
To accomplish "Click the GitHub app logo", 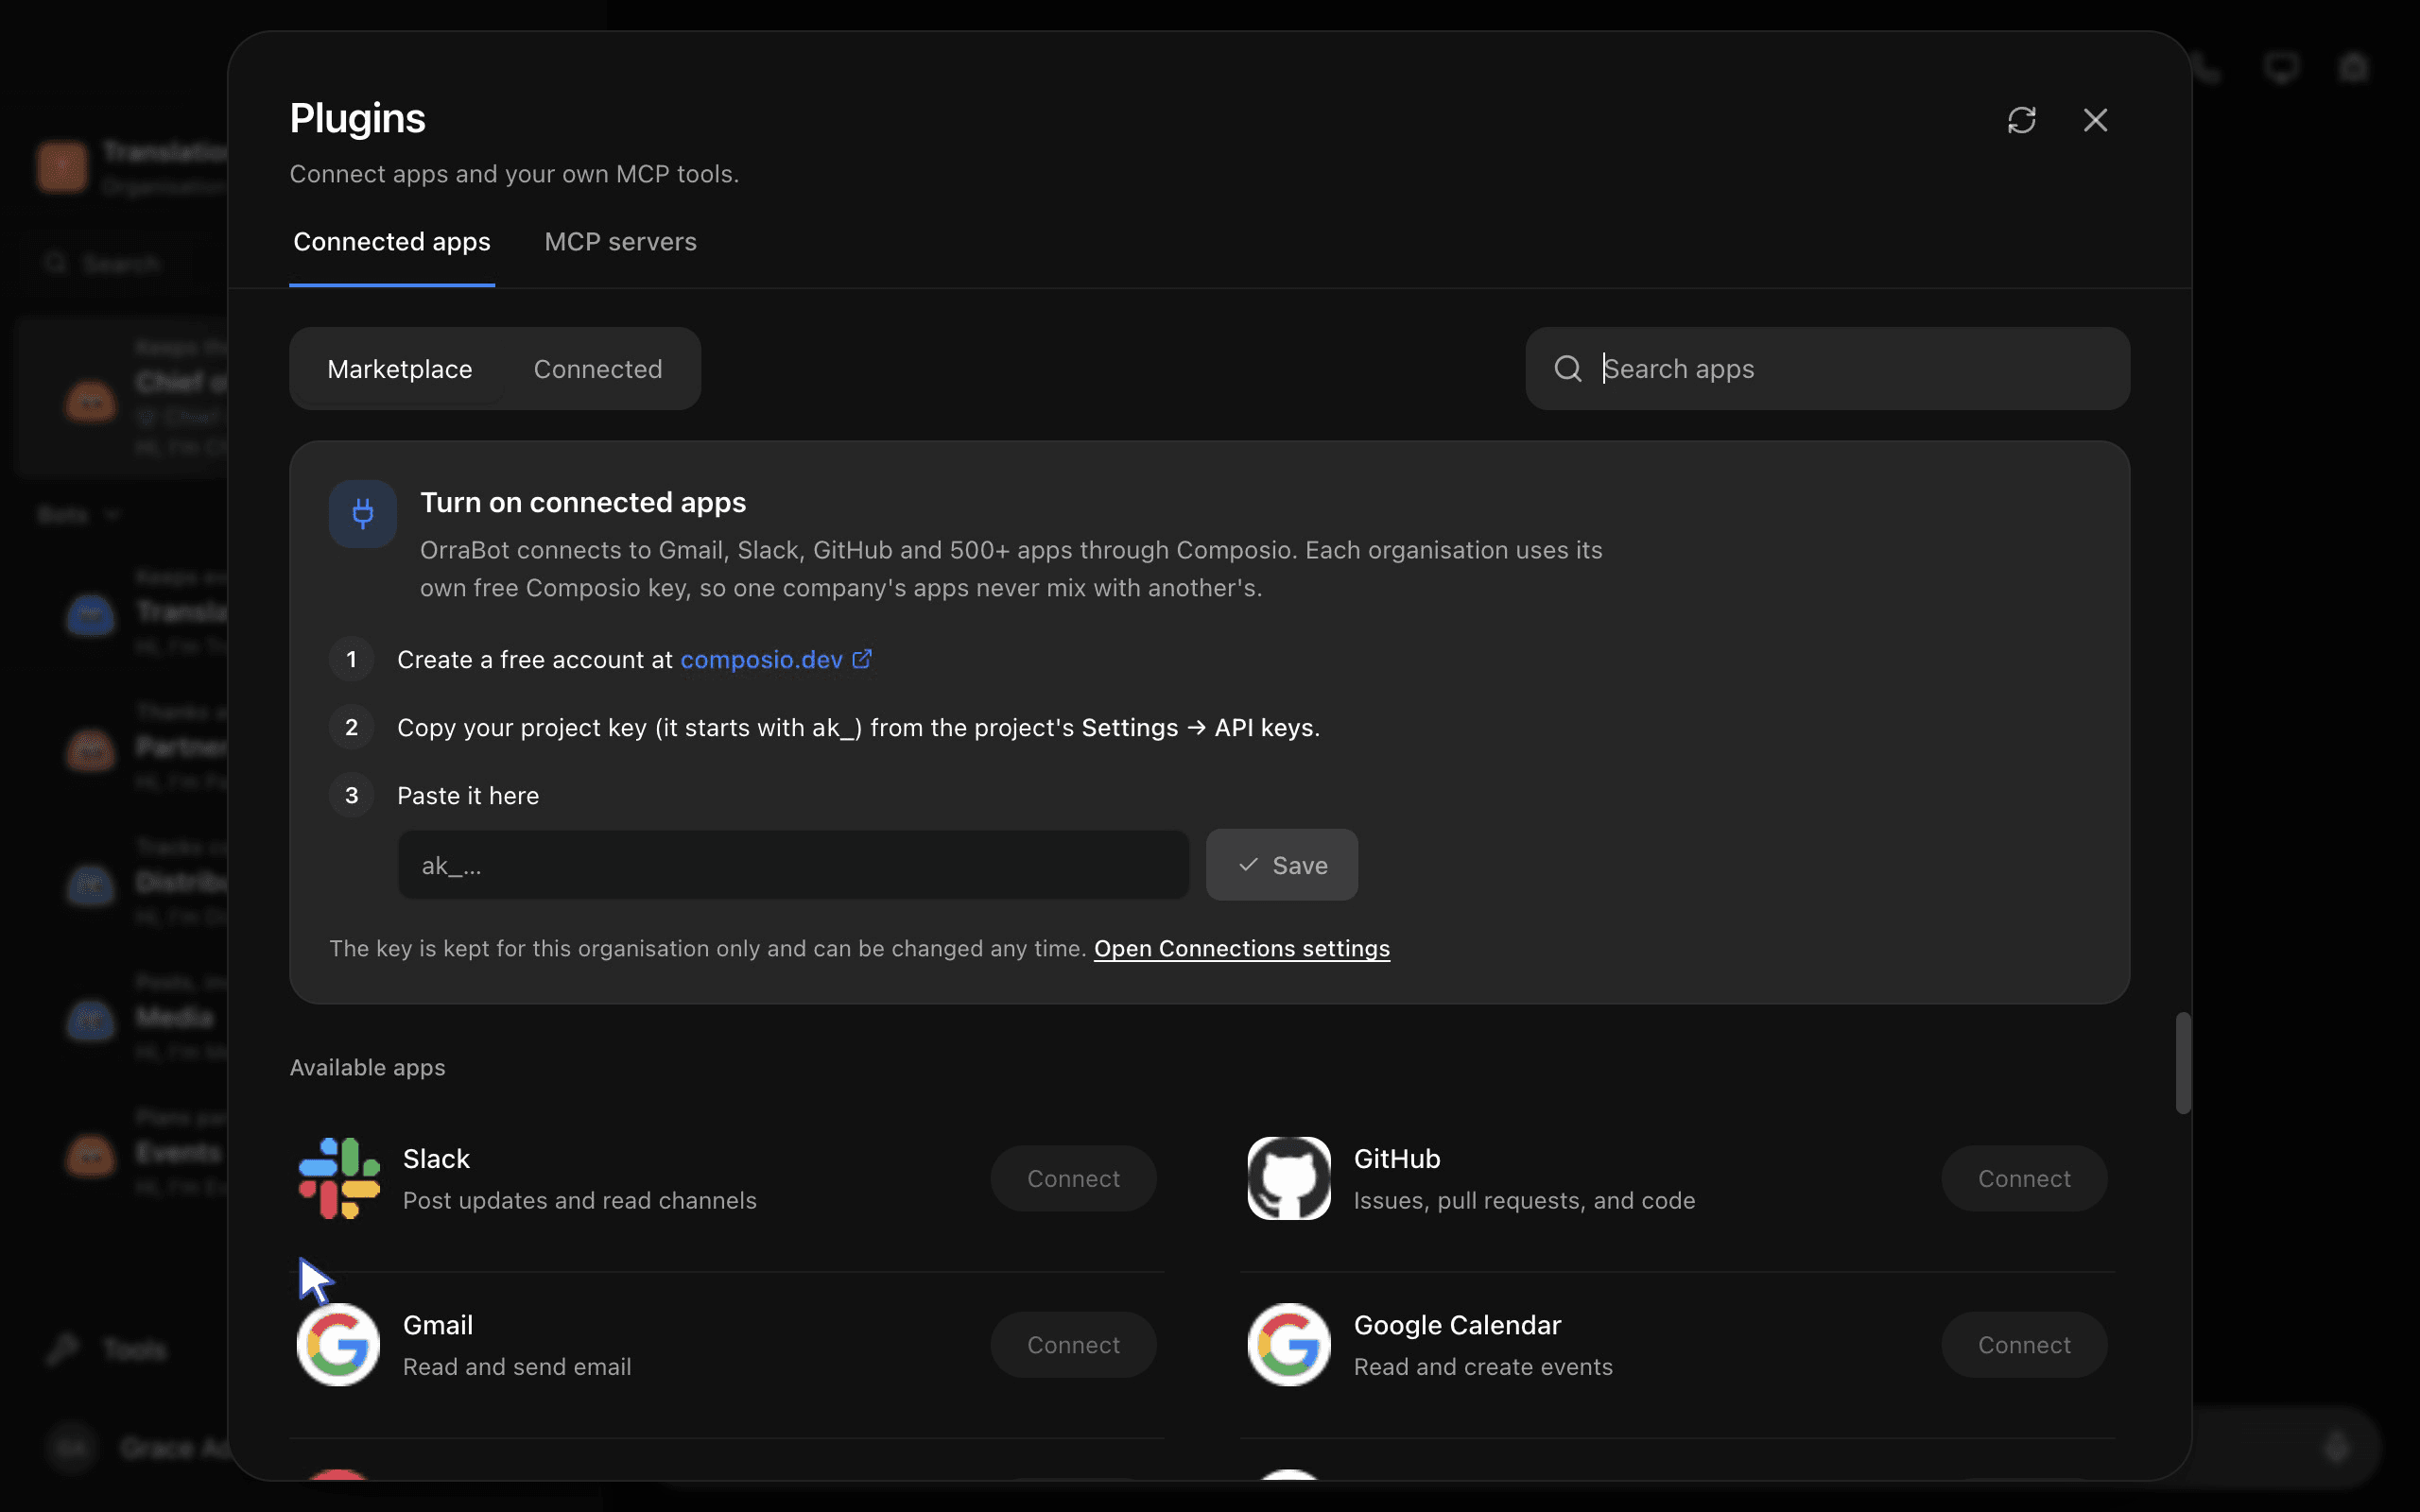I will click(x=1289, y=1178).
